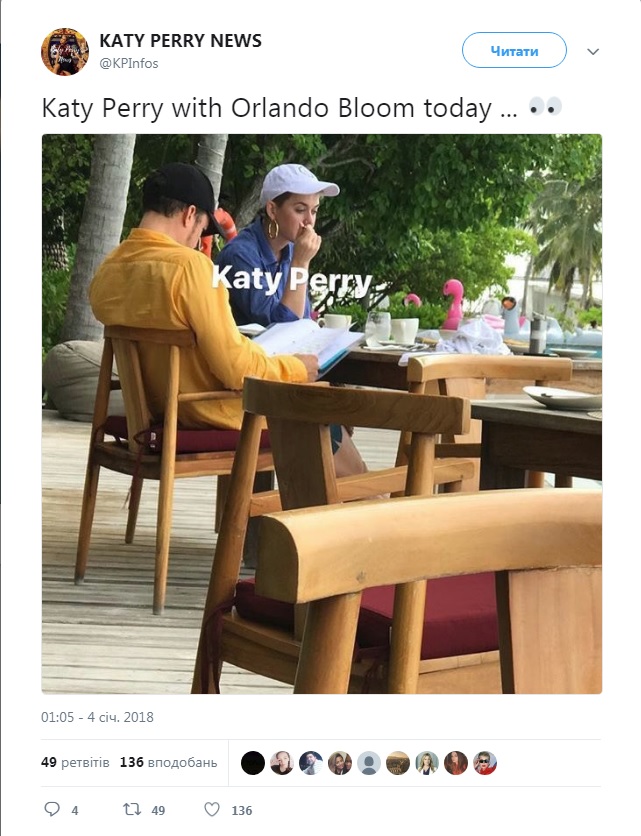641x836 pixels.
Task: Click the reply speech bubble icon
Action: 52,809
